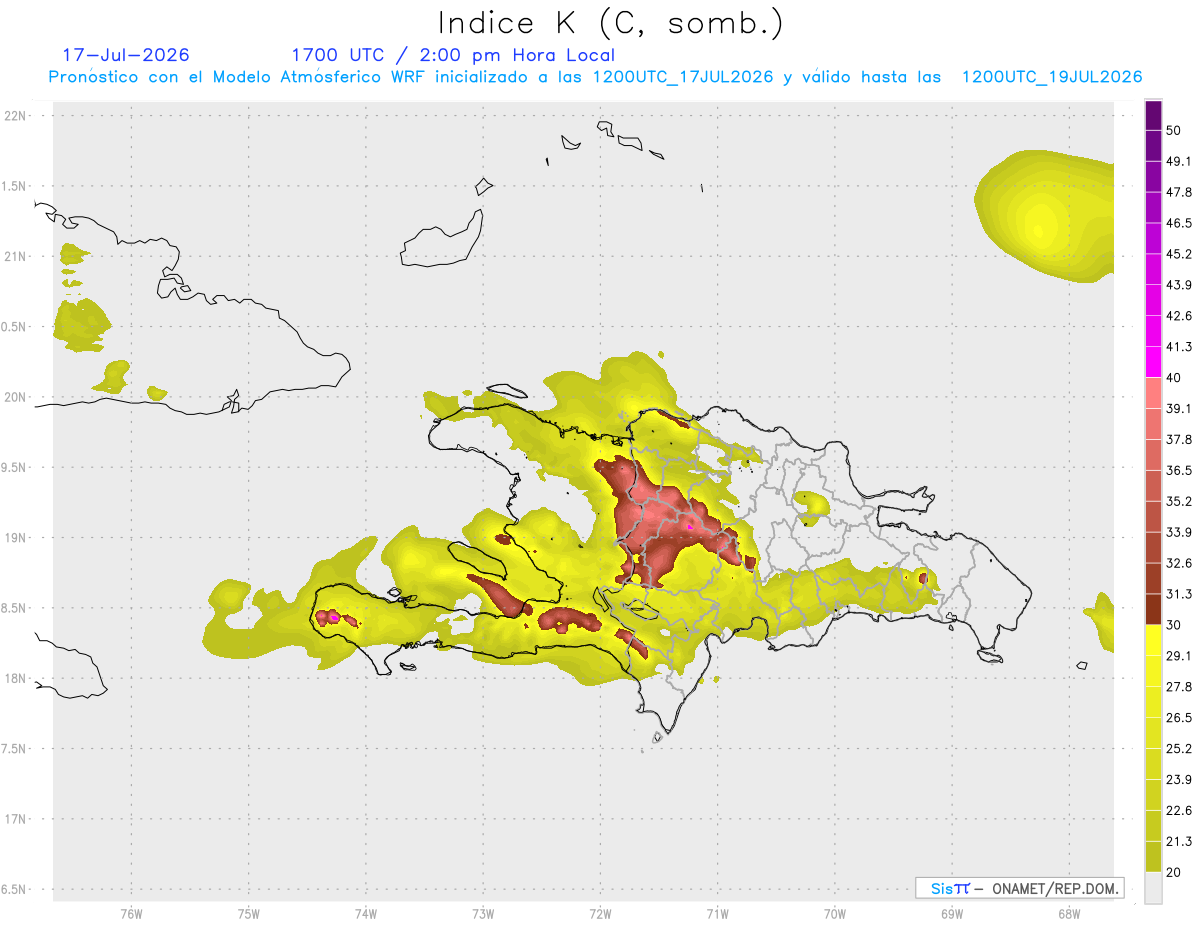This screenshot has height=927, width=1200.
Task: Click the '47.8' color bar value
Action: [x=1179, y=192]
